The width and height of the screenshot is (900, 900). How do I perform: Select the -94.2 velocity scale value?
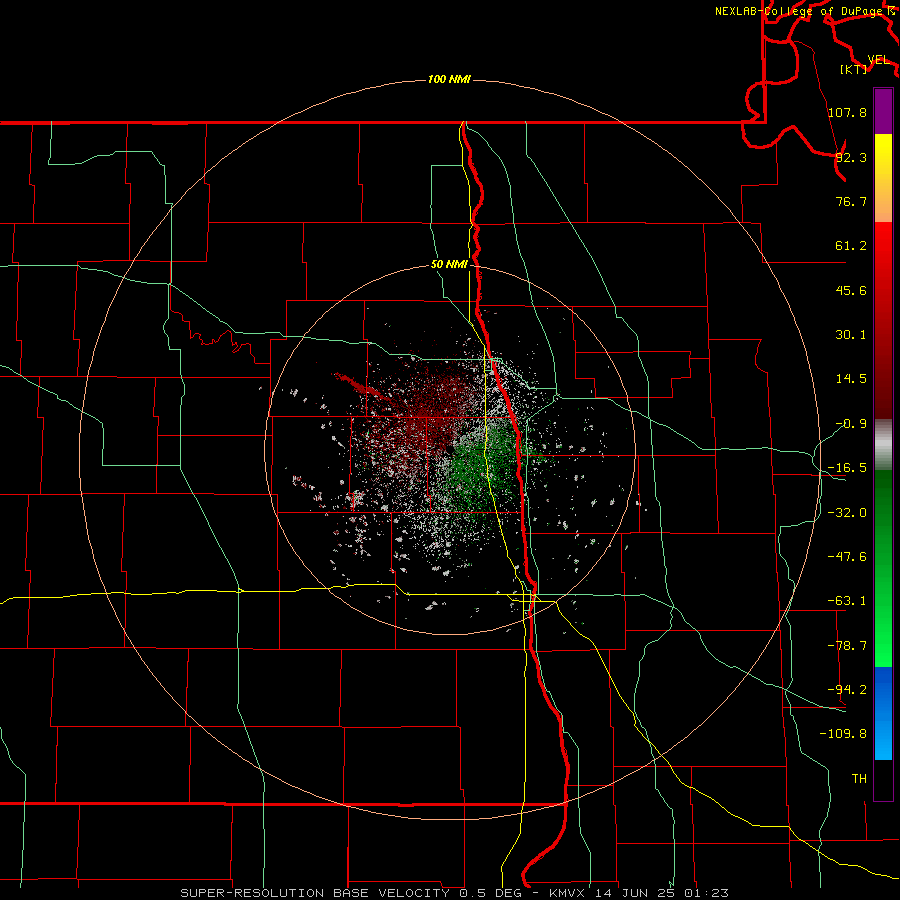pyautogui.click(x=847, y=689)
